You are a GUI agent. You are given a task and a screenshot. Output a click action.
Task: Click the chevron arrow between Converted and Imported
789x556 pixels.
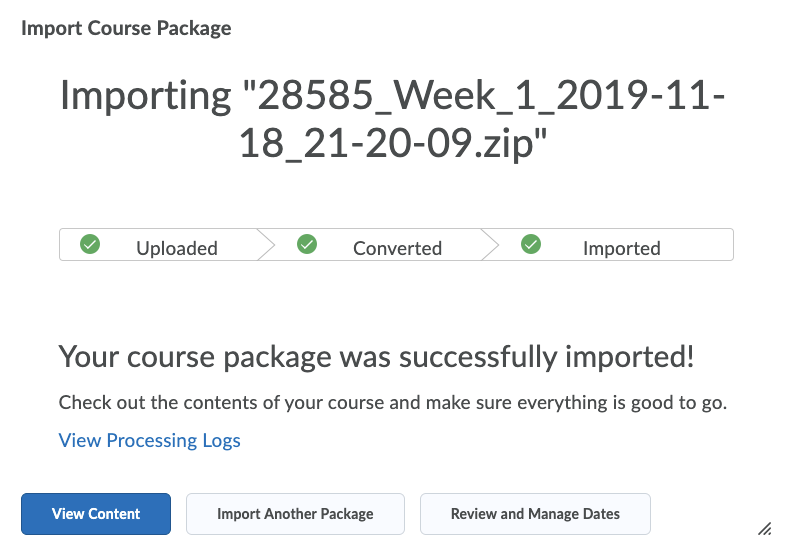coord(490,245)
